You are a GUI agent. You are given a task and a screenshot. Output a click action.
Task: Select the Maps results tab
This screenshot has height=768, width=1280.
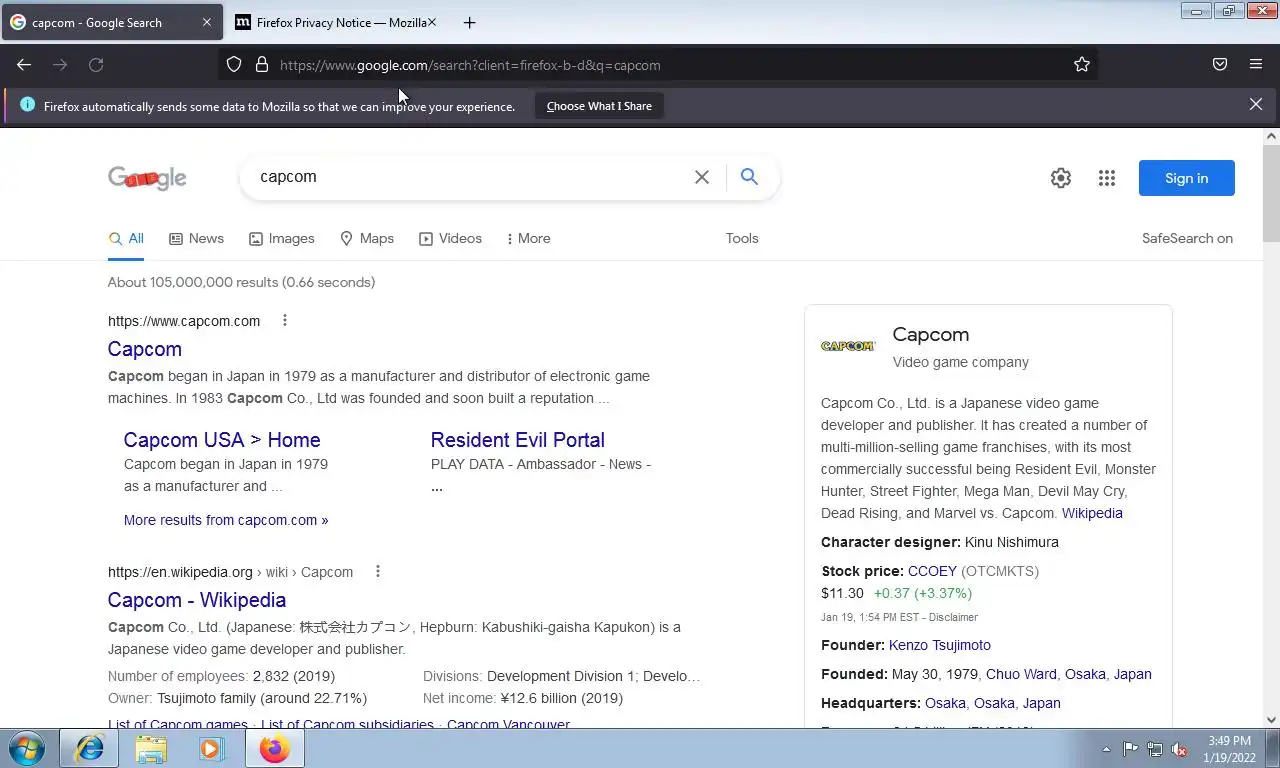coord(367,239)
